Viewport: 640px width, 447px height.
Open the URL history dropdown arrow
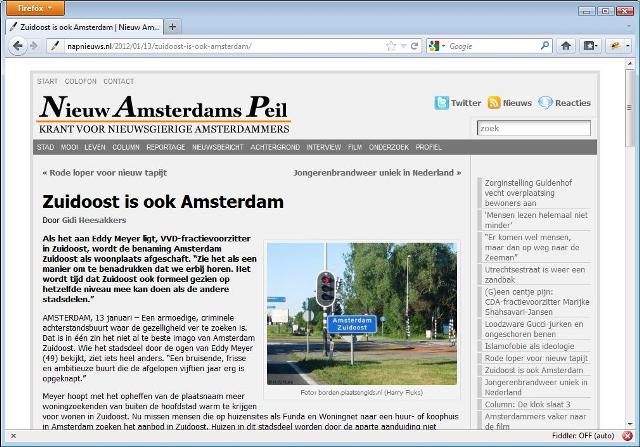pos(403,46)
